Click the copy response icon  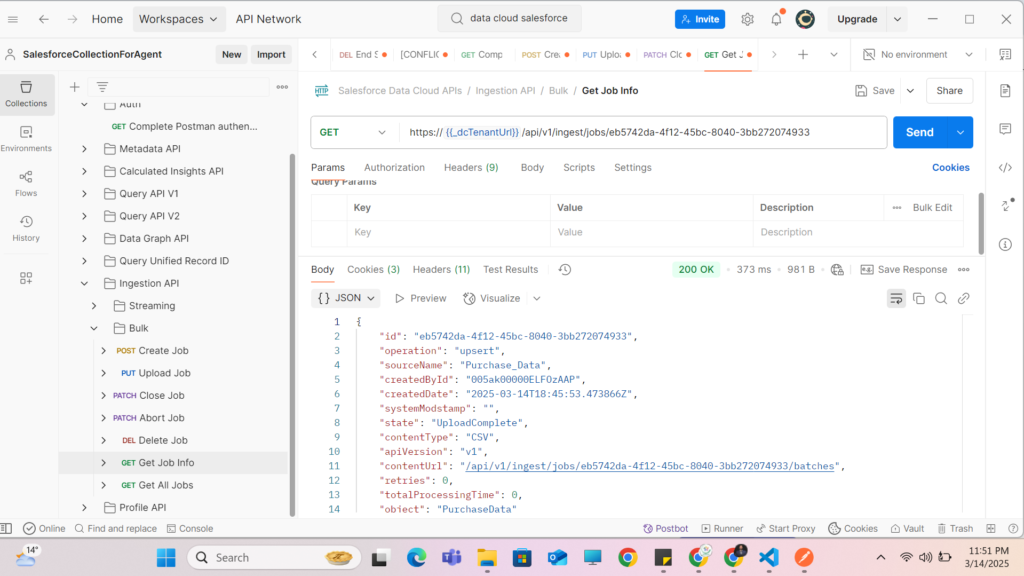tap(919, 298)
